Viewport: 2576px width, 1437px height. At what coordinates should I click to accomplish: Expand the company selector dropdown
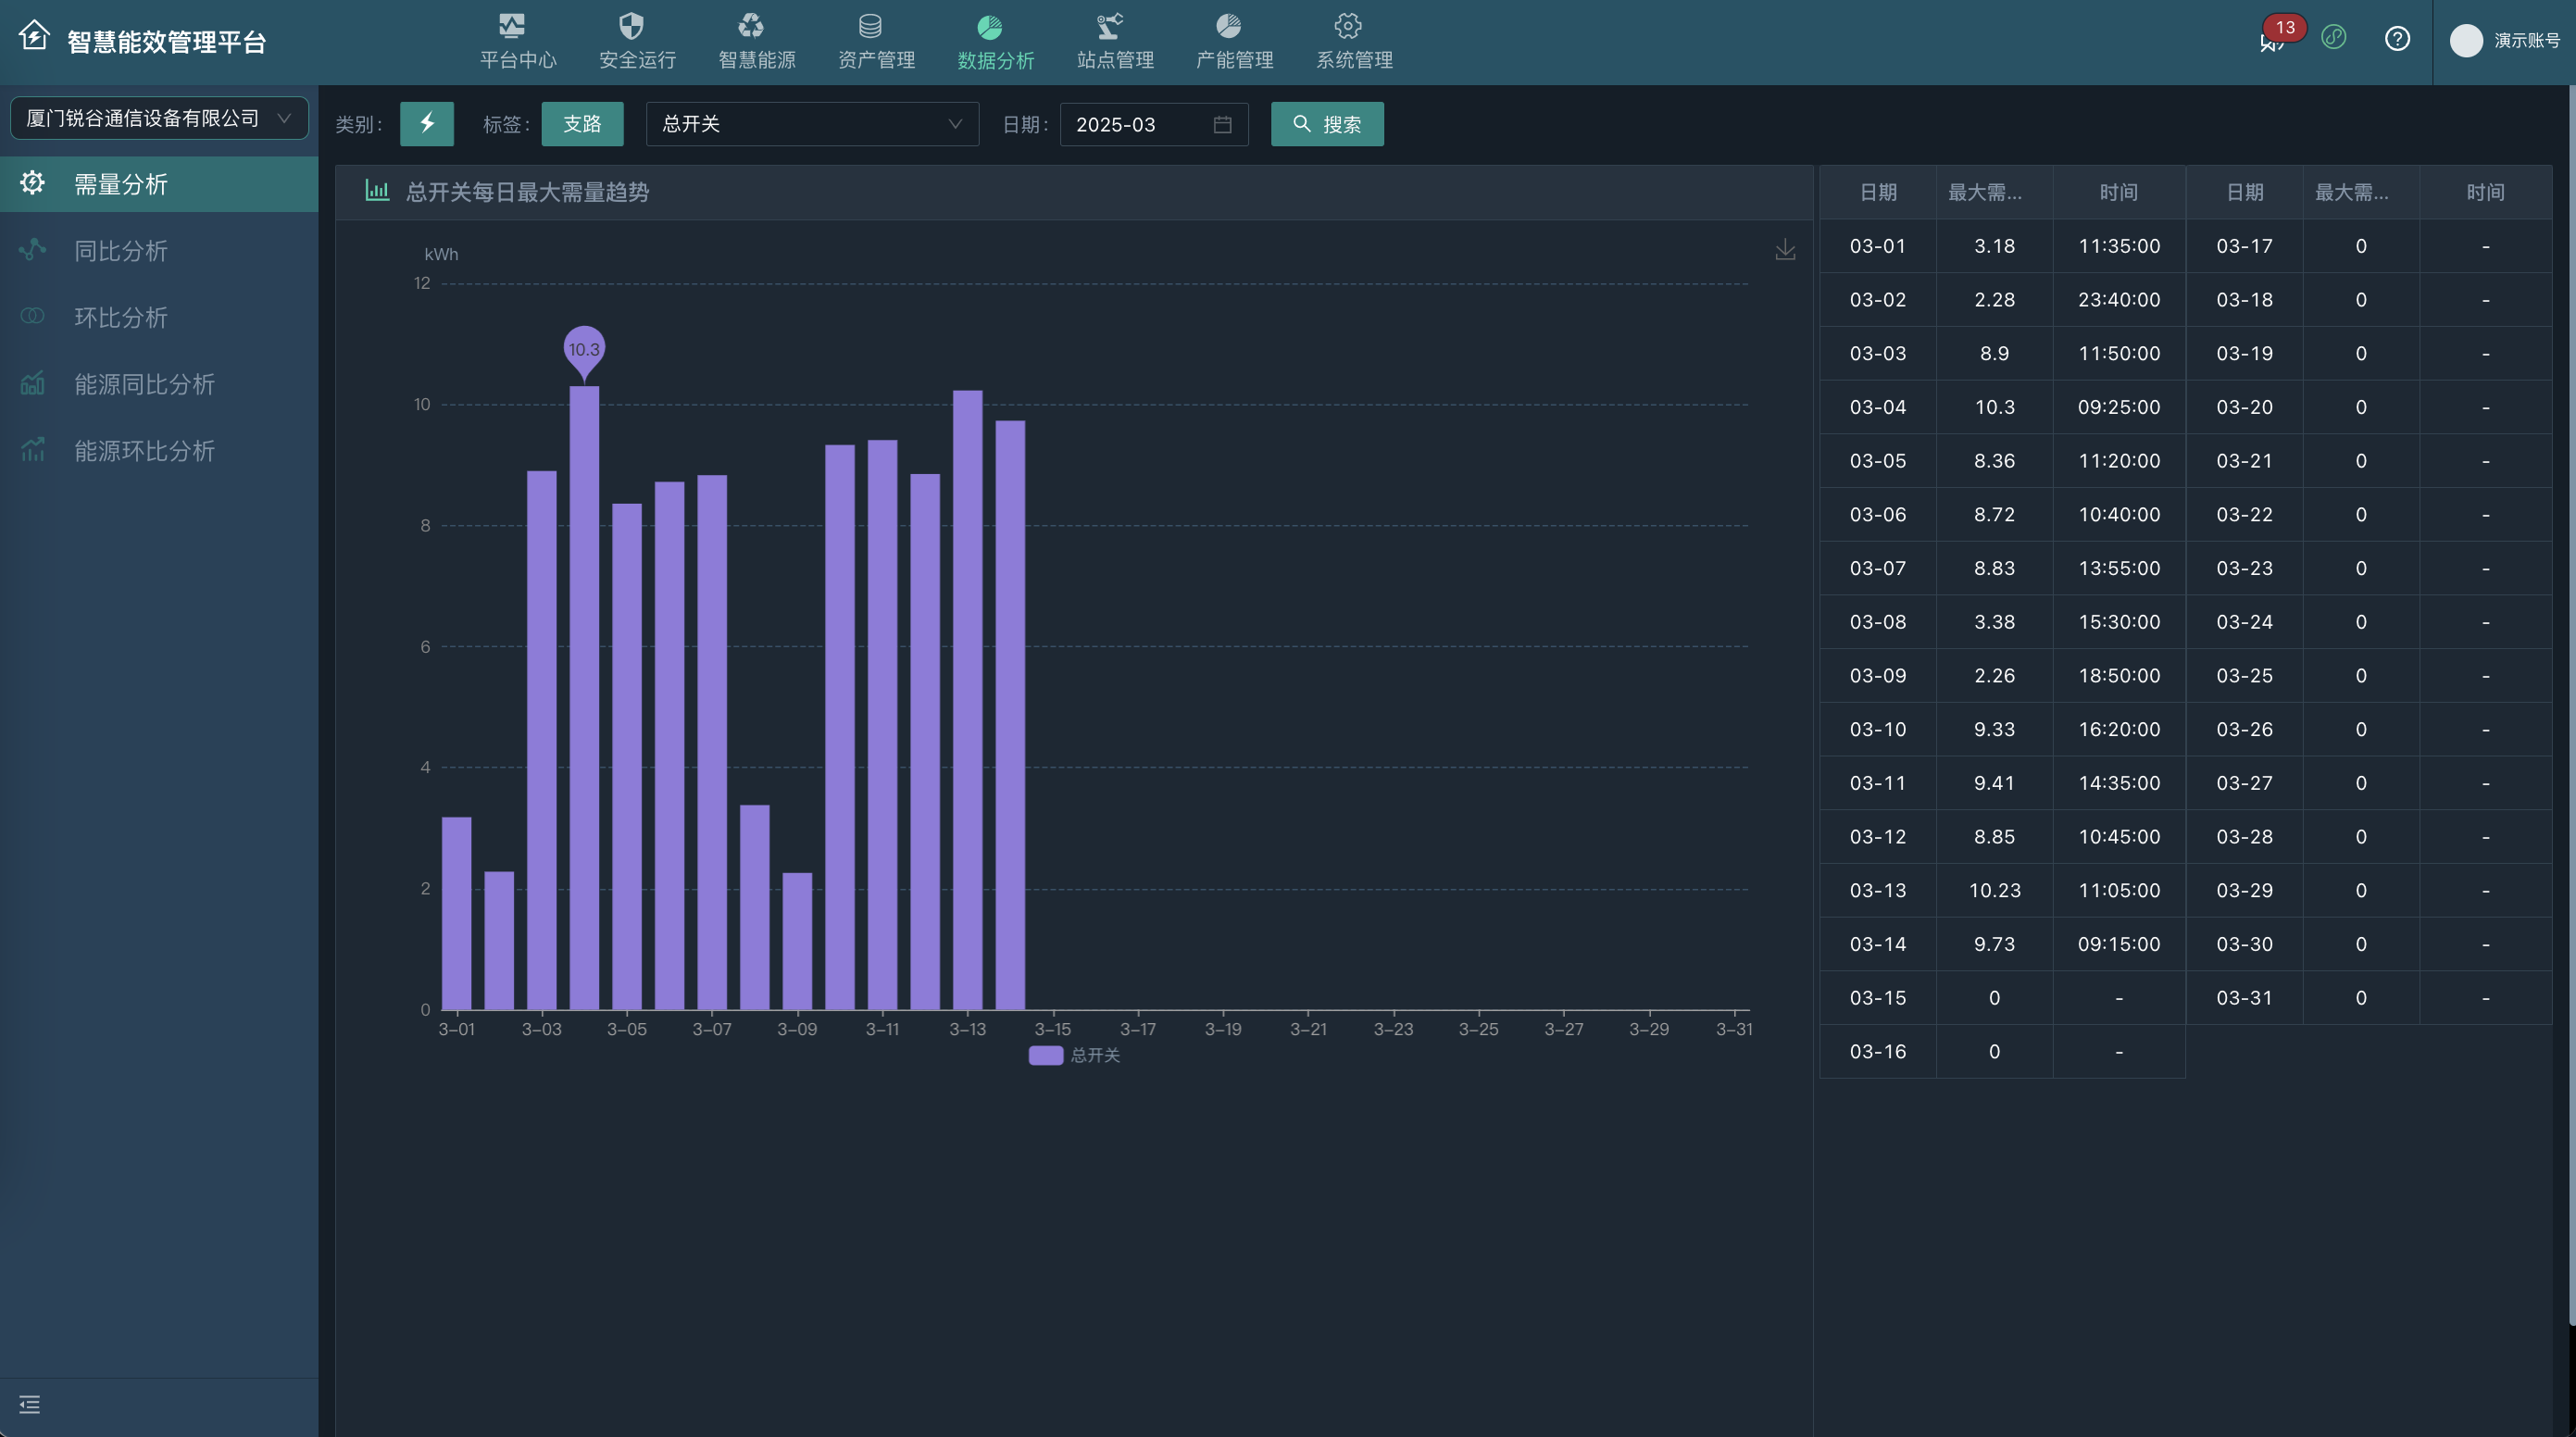[x=159, y=118]
